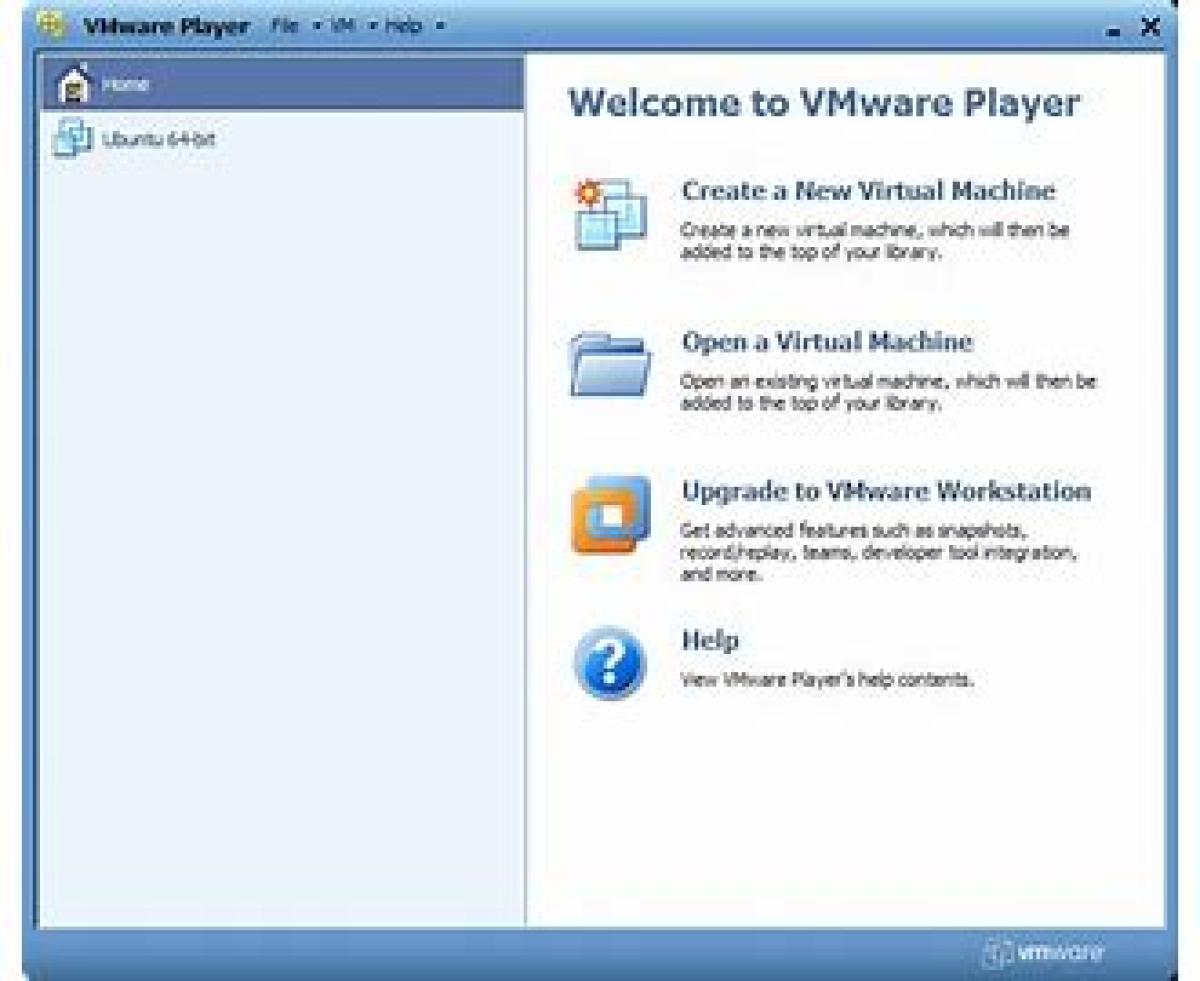Click the Open a Virtual Machine heading

tap(826, 341)
